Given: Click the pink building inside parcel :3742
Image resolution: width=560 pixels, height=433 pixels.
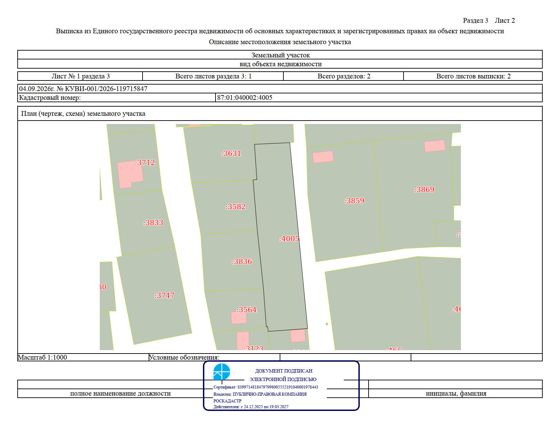Looking at the screenshot, I should tap(130, 174).
